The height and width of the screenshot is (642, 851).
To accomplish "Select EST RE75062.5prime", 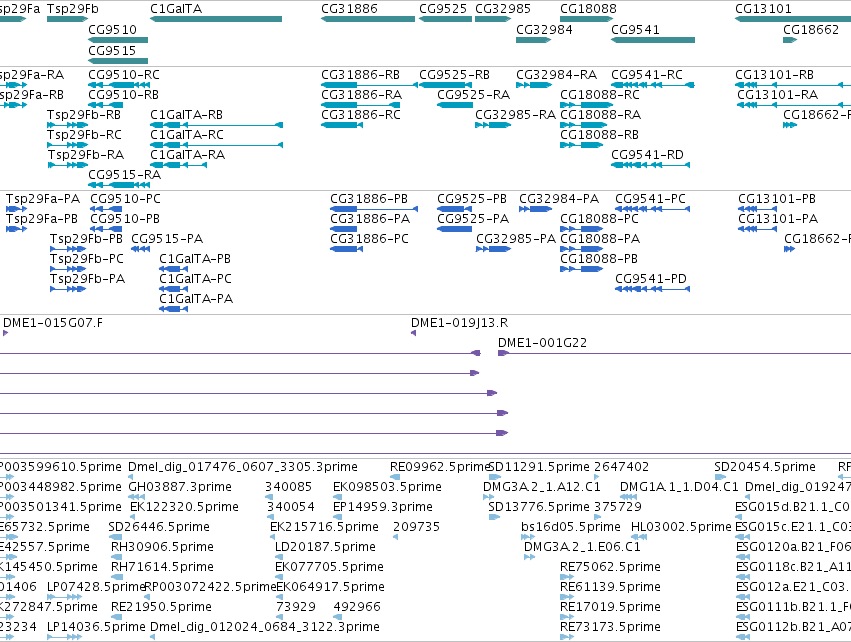I will [x=567, y=577].
